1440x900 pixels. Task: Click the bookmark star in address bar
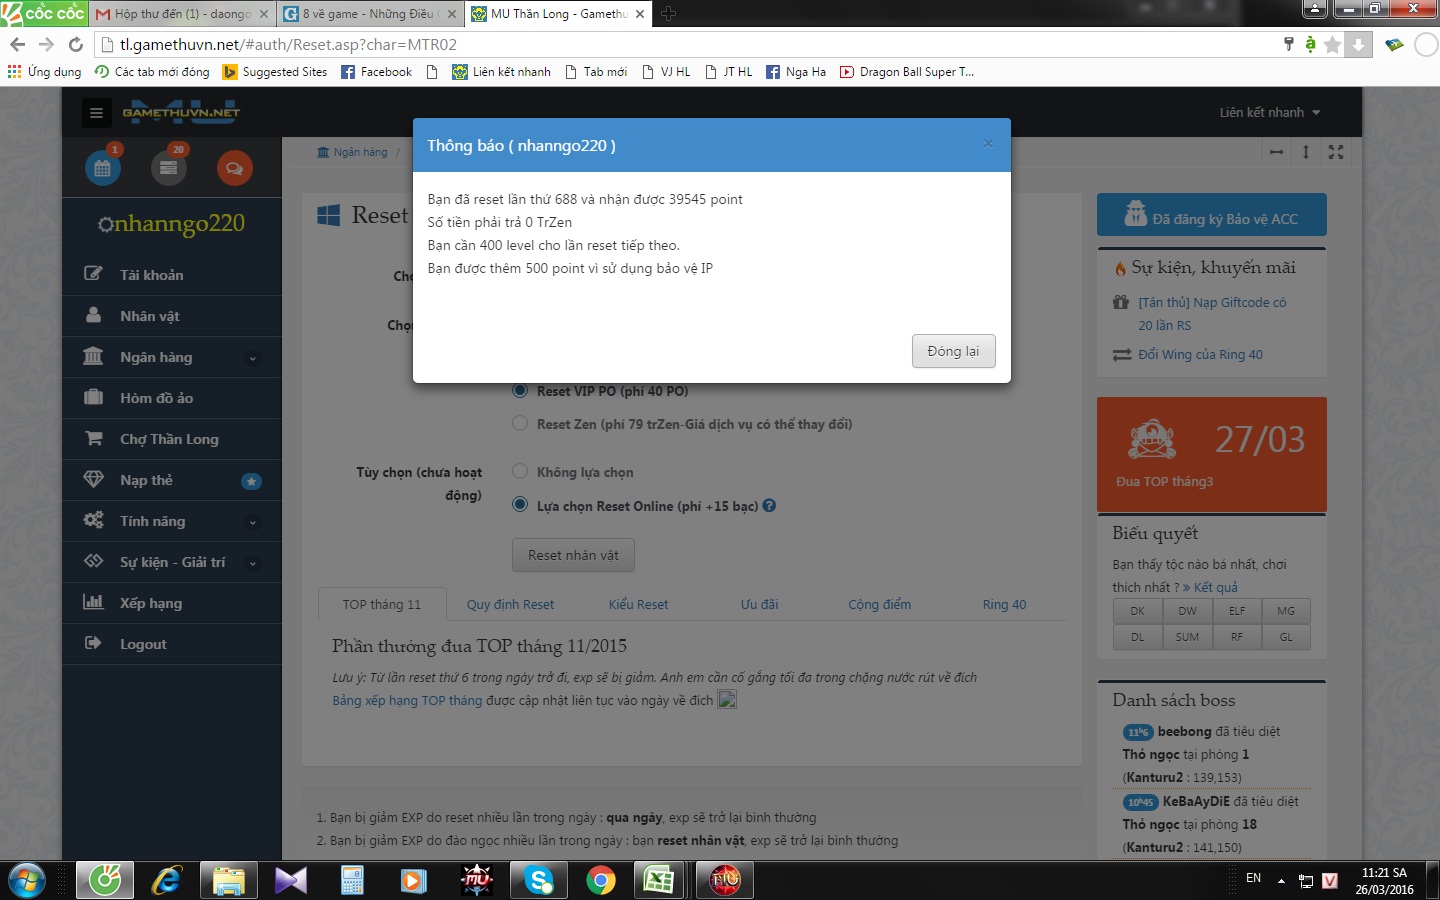(x=1332, y=45)
